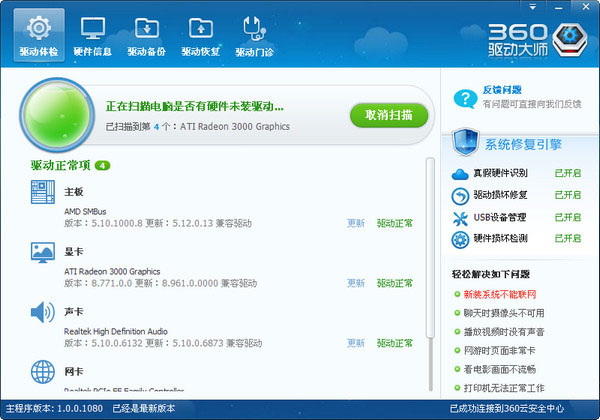This screenshot has width=600, height=420.
Task: Click the 驱动正常项 count badge
Action: (102, 166)
